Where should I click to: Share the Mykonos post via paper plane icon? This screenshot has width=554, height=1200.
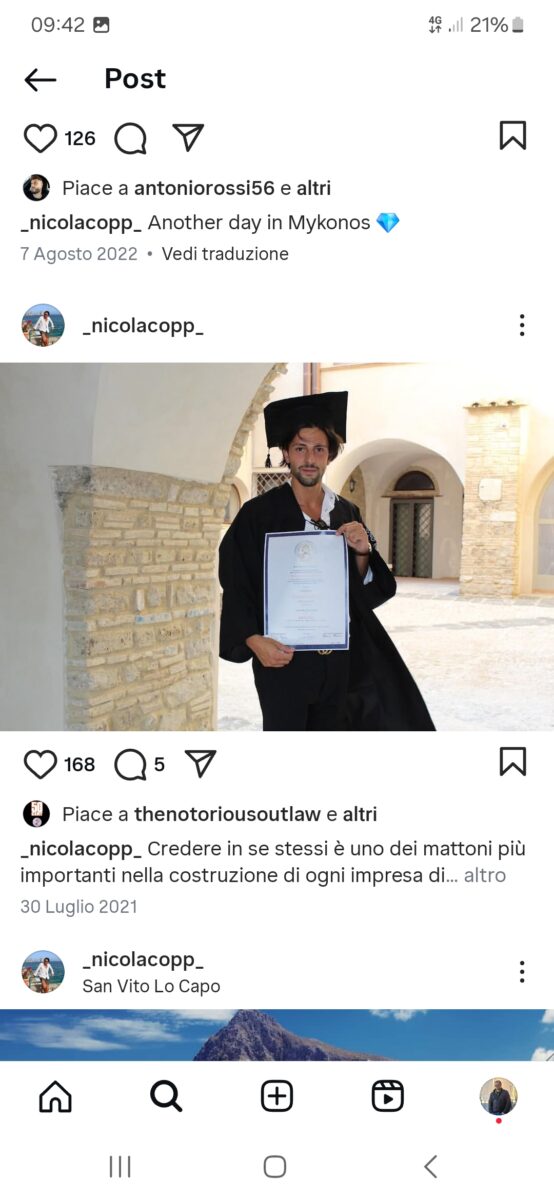point(188,137)
